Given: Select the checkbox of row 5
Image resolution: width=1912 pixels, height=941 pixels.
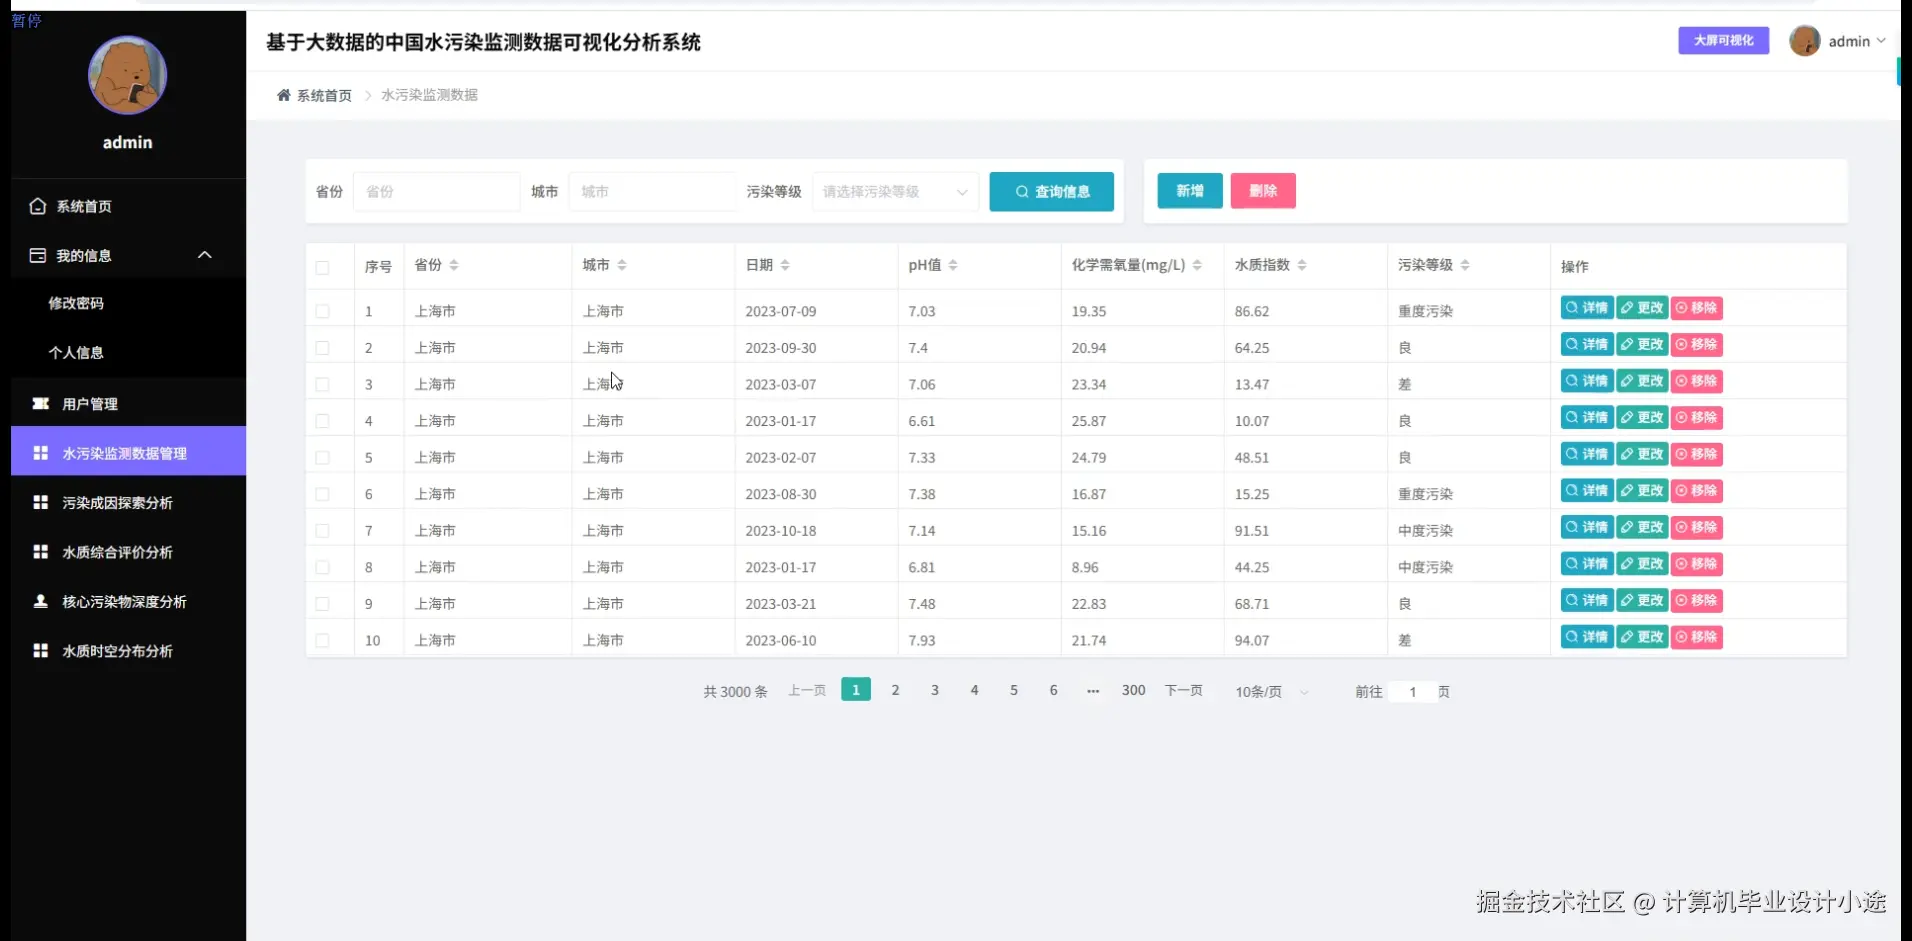Looking at the screenshot, I should (322, 457).
